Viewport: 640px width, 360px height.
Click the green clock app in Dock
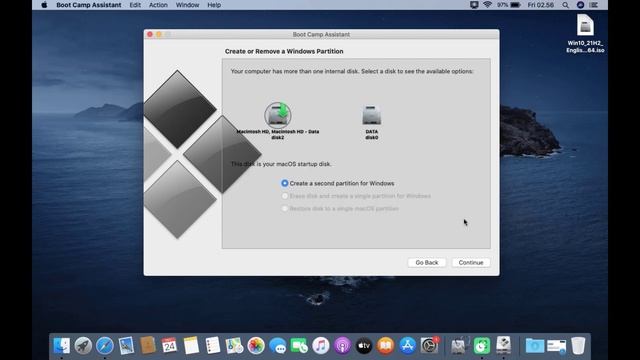click(482, 346)
